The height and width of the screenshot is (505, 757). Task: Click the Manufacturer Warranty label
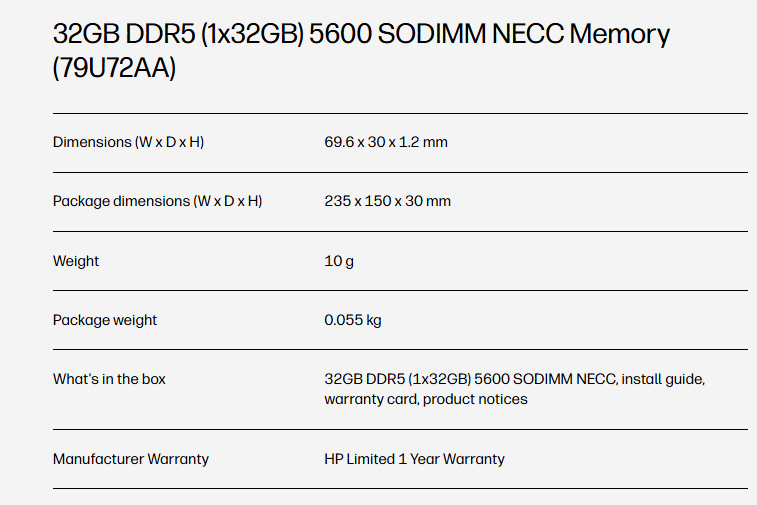[131, 459]
